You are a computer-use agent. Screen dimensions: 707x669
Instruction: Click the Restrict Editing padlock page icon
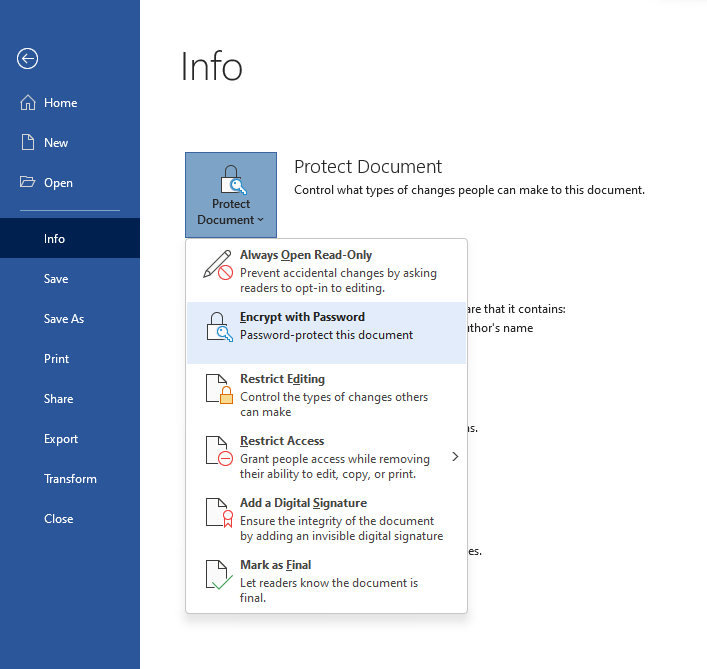coord(218,390)
